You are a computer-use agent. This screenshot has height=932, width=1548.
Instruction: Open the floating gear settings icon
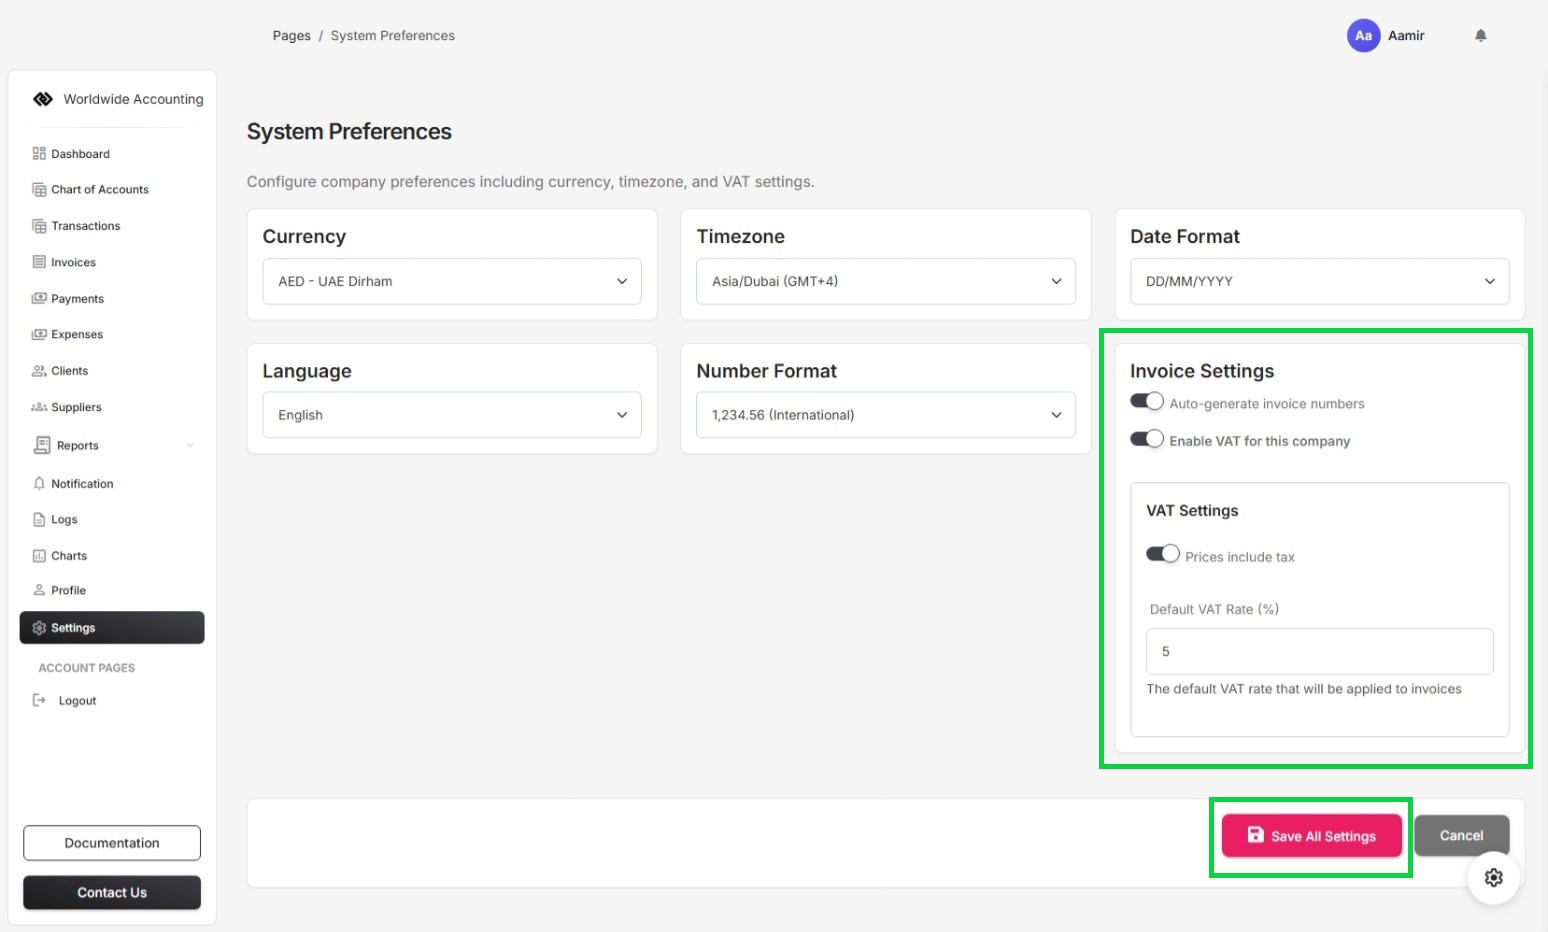[1493, 878]
